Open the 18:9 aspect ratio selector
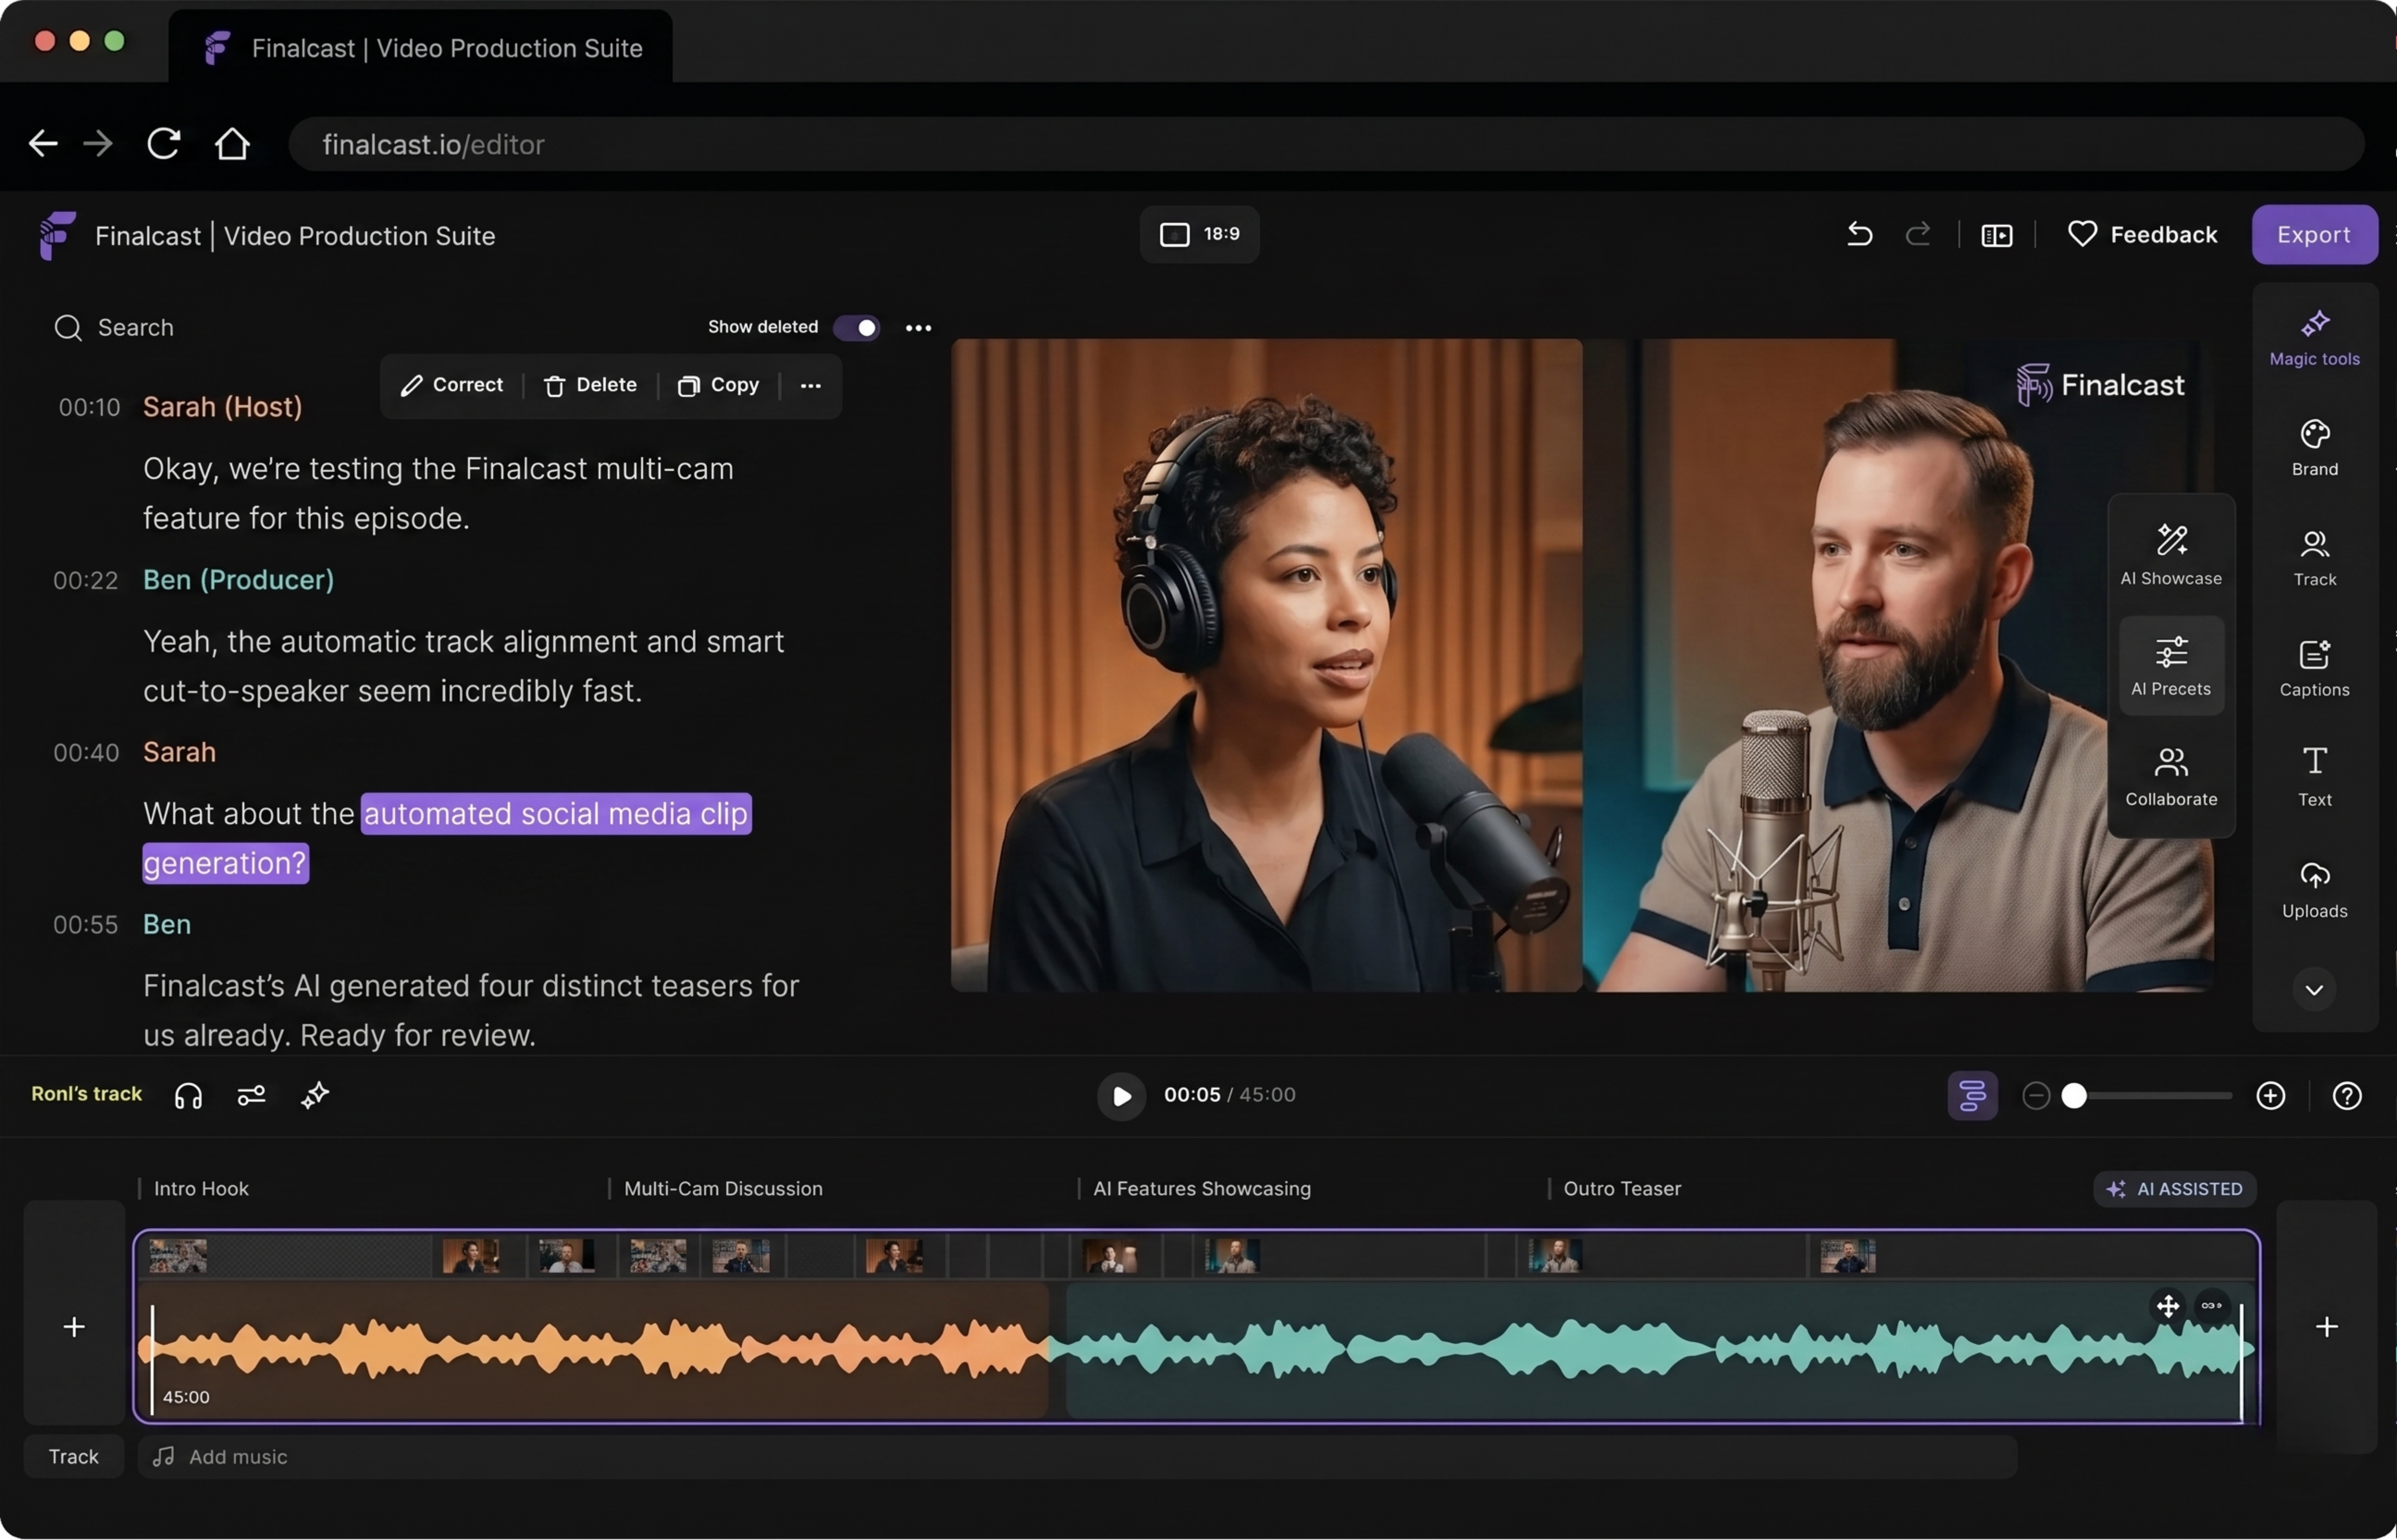The width and height of the screenshot is (2397, 1540). (x=1199, y=234)
